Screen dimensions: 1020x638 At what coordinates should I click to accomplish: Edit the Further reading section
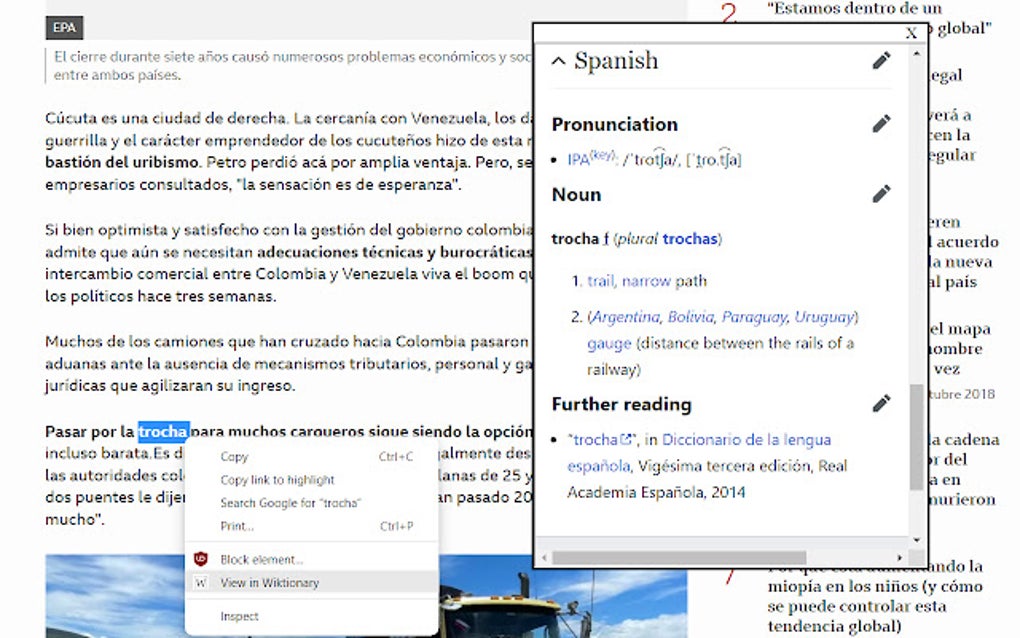pyautogui.click(x=881, y=404)
